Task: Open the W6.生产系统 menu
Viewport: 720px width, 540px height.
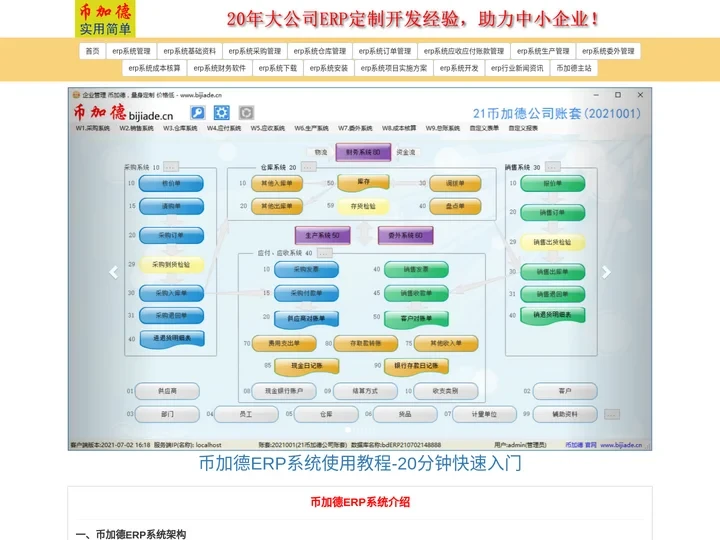Action: (311, 128)
